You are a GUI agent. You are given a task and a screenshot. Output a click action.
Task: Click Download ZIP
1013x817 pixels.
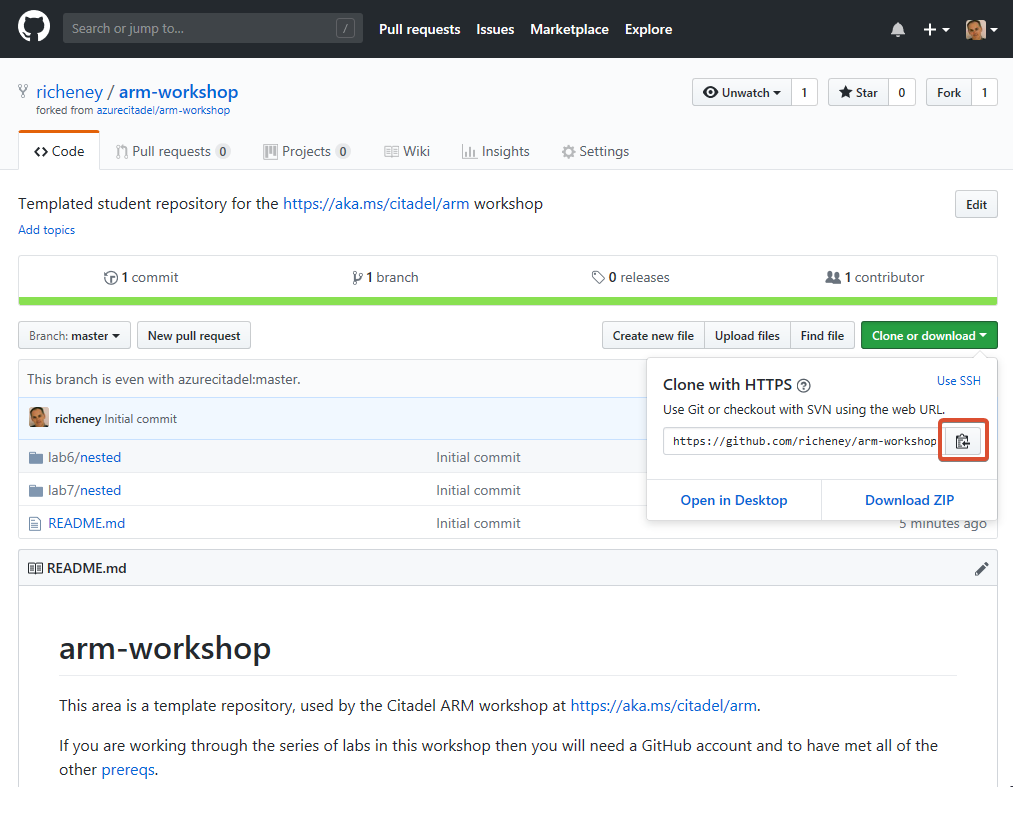[x=910, y=500]
